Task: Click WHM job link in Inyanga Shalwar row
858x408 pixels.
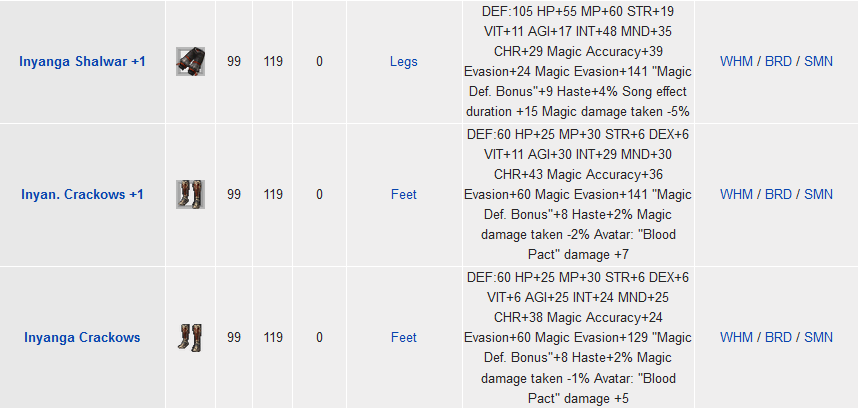Action: (x=737, y=61)
